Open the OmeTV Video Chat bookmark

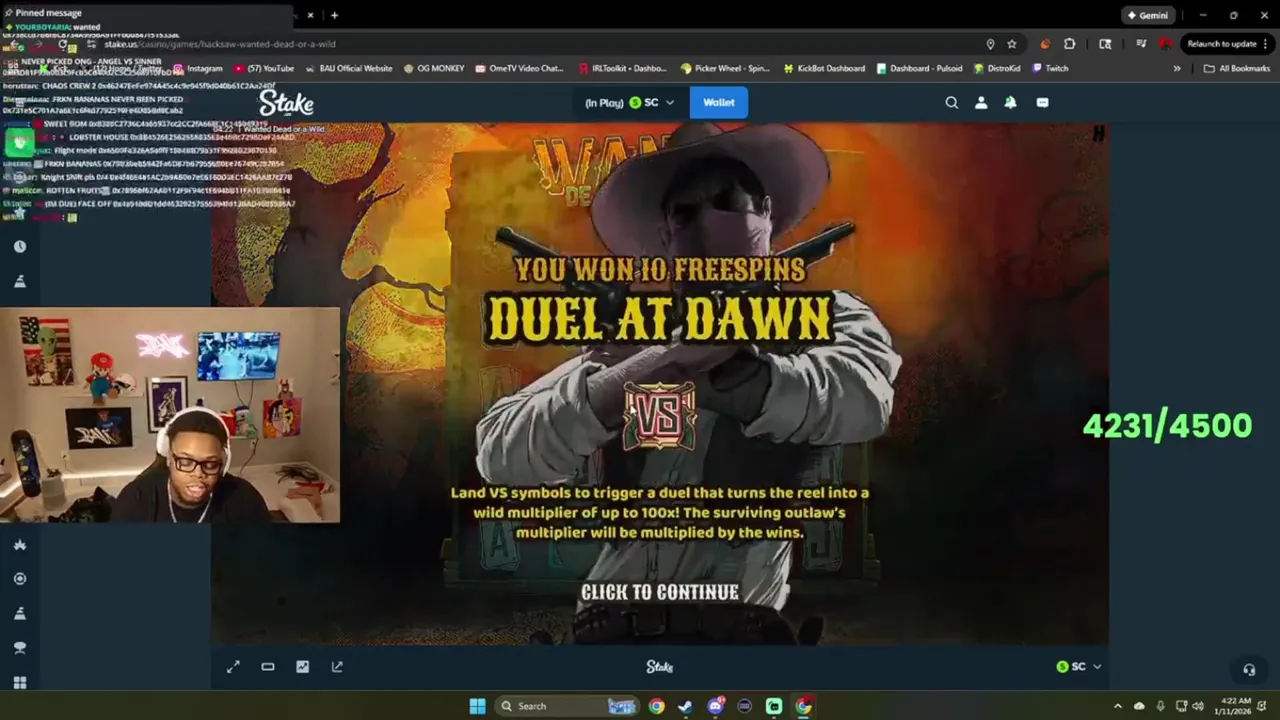point(519,68)
